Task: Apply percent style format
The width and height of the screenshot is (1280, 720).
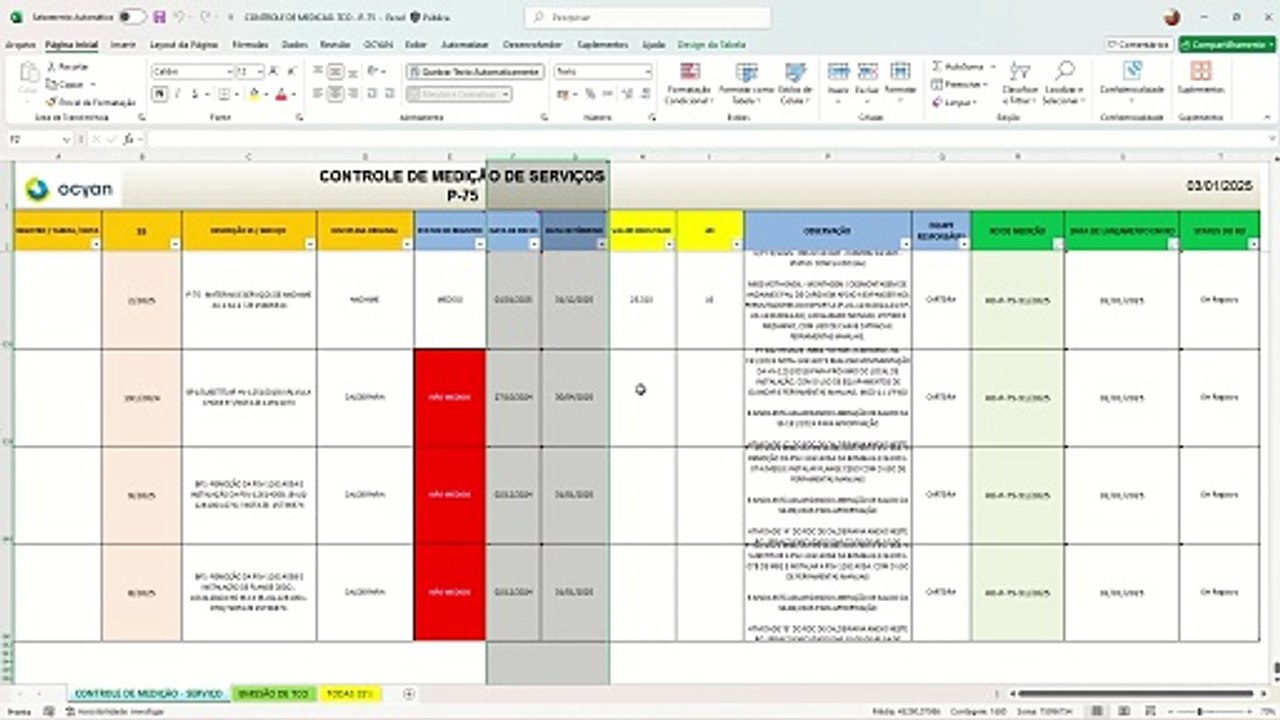Action: (590, 94)
